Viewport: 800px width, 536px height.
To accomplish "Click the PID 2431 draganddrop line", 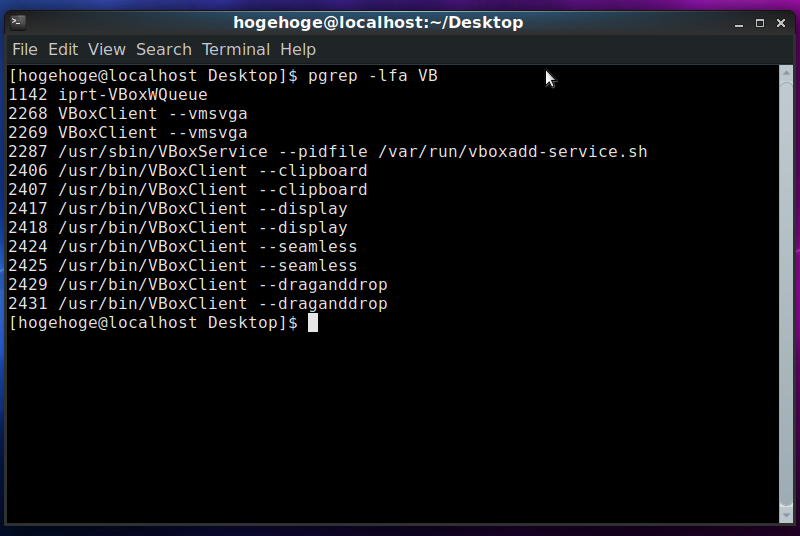I will click(197, 304).
